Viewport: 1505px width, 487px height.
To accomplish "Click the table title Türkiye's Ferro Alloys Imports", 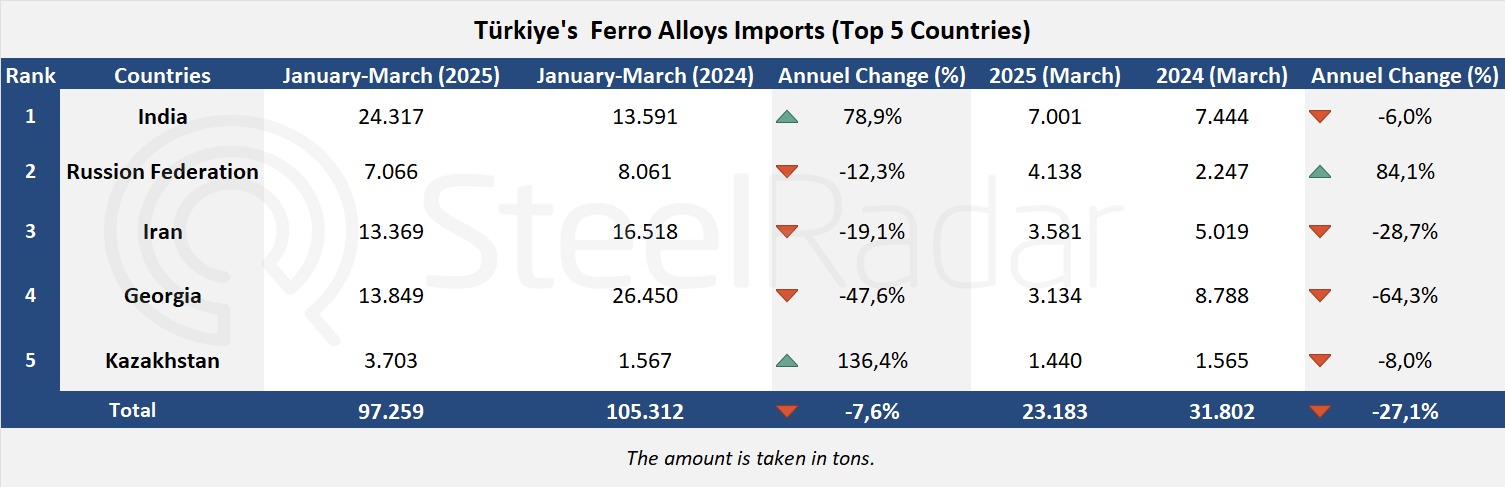I will coord(752,31).
